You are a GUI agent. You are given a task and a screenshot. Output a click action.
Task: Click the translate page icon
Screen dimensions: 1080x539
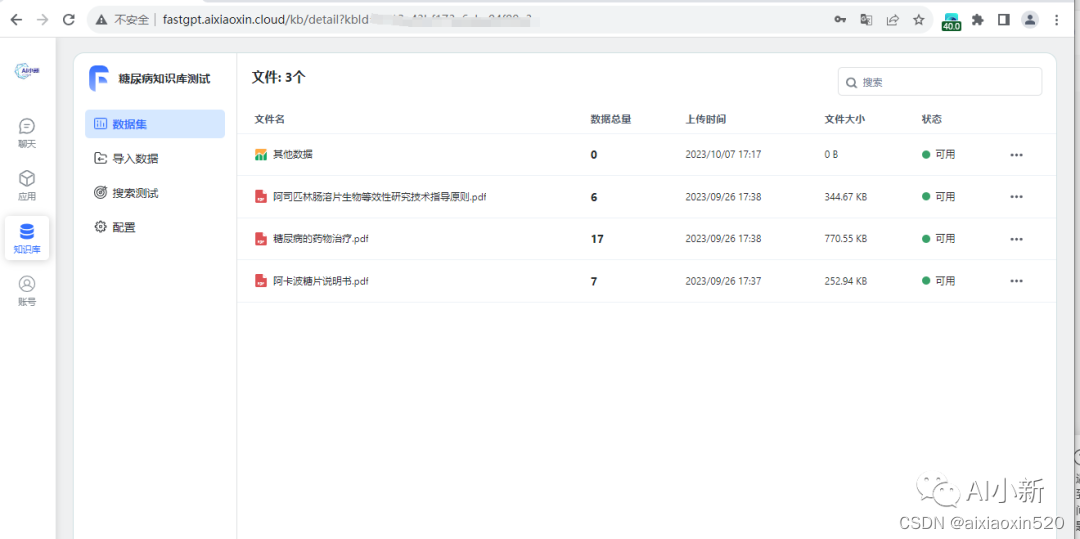click(x=866, y=20)
